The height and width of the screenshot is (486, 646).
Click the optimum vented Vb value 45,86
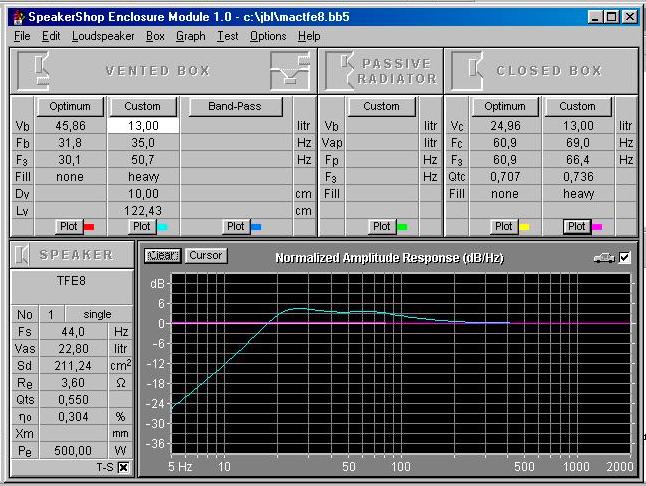[70, 126]
